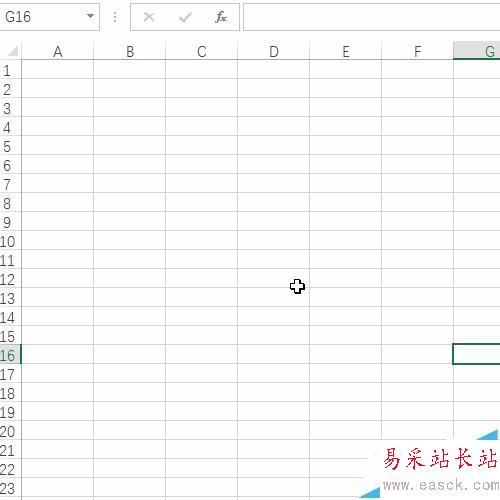The height and width of the screenshot is (500, 500).
Task: Click cell A1
Action: point(58,70)
